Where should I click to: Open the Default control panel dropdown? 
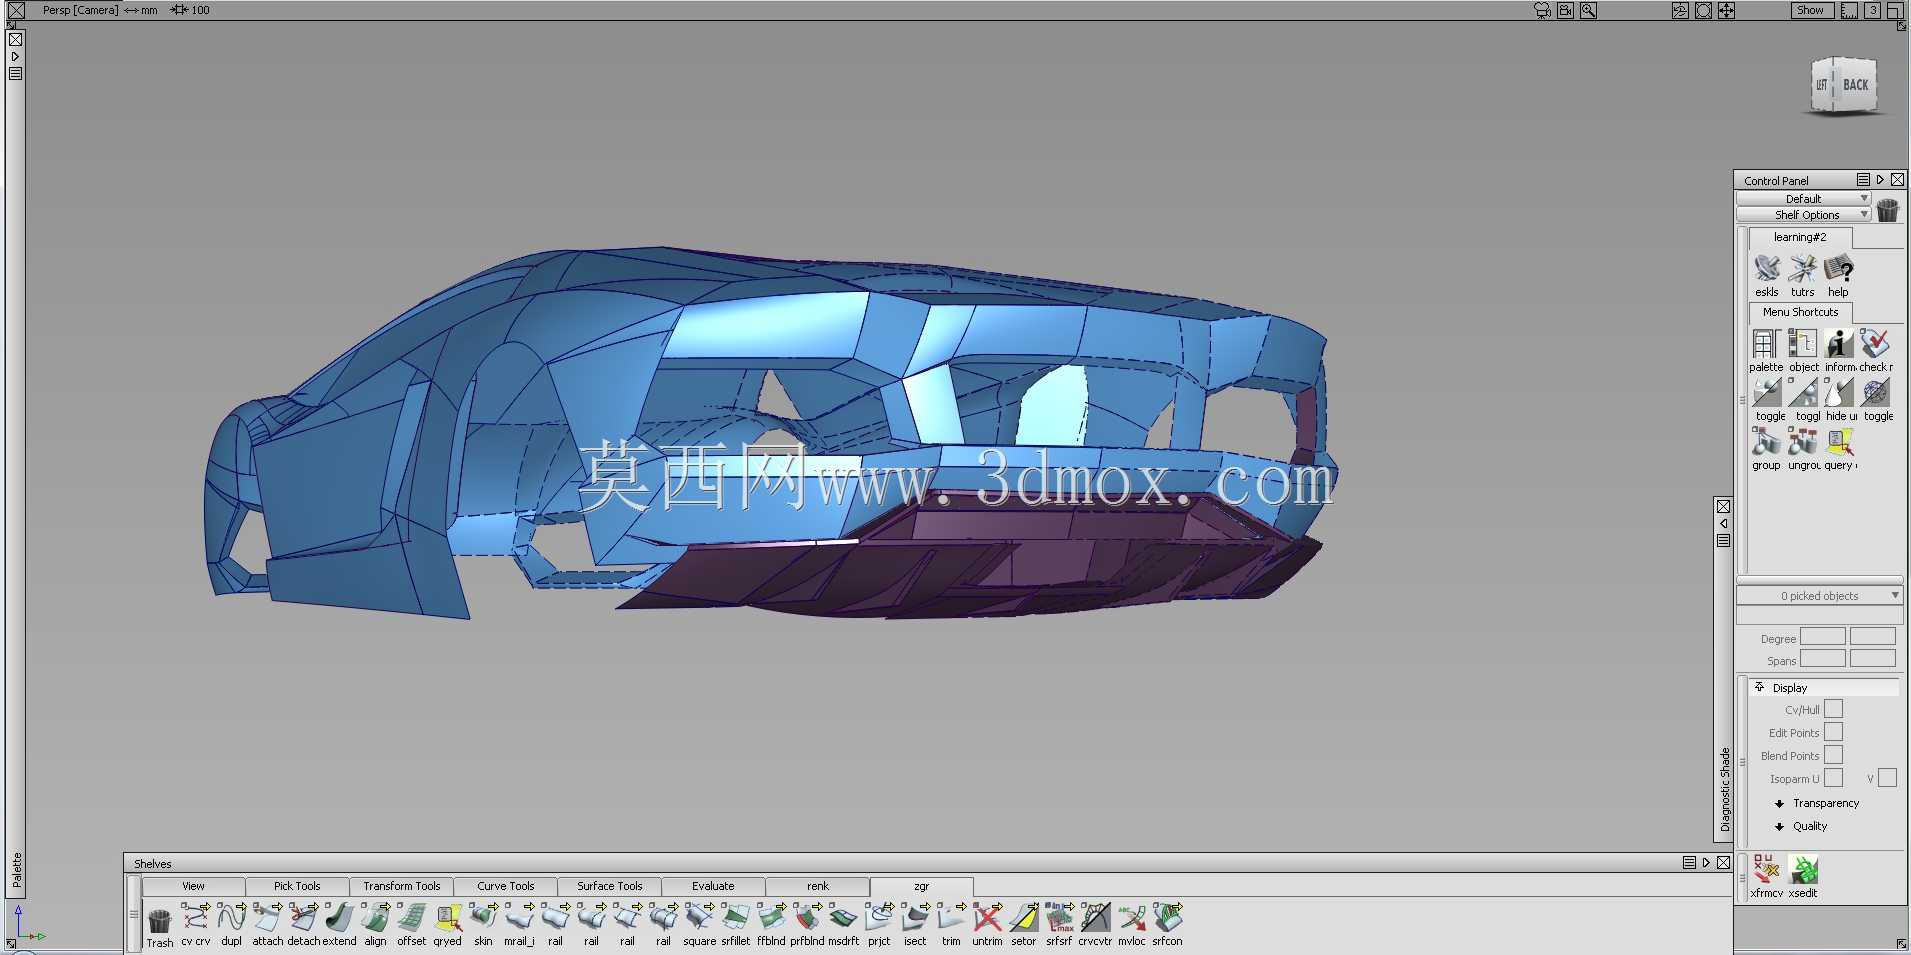tap(1803, 199)
